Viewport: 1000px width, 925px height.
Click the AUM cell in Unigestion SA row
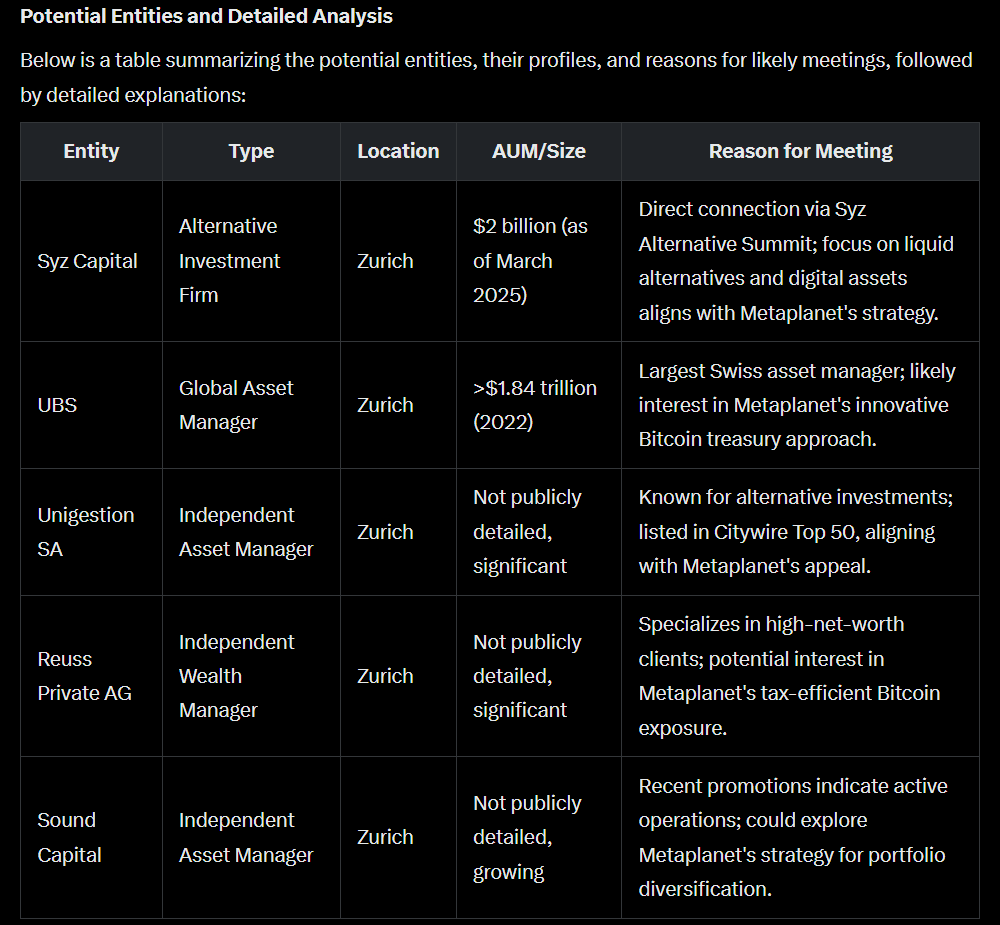point(539,532)
